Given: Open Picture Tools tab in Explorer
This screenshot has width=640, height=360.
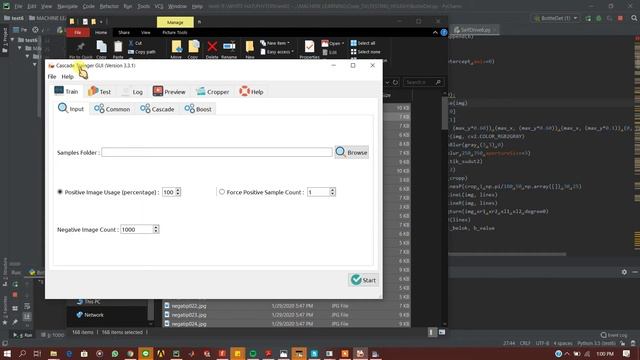Looking at the screenshot, I should click(175, 33).
